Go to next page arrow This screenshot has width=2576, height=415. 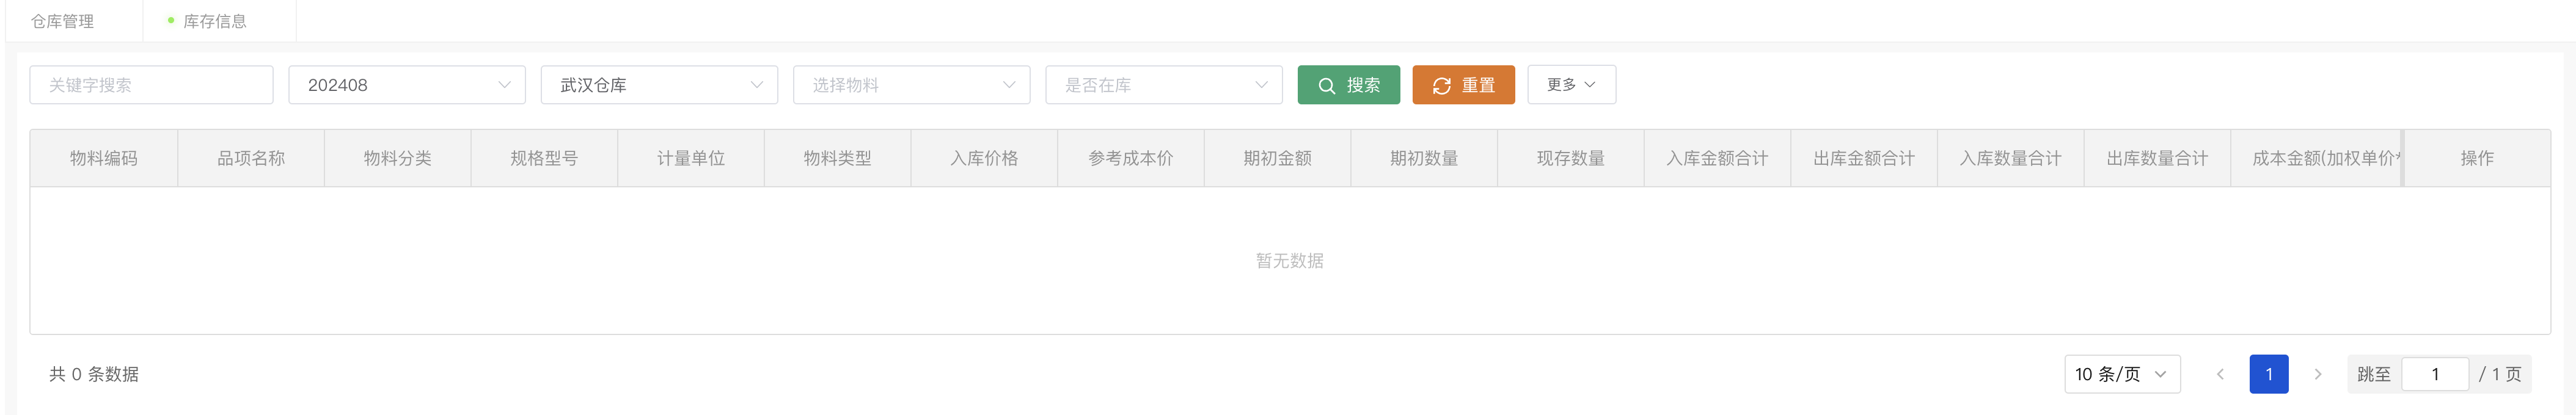pos(2317,374)
